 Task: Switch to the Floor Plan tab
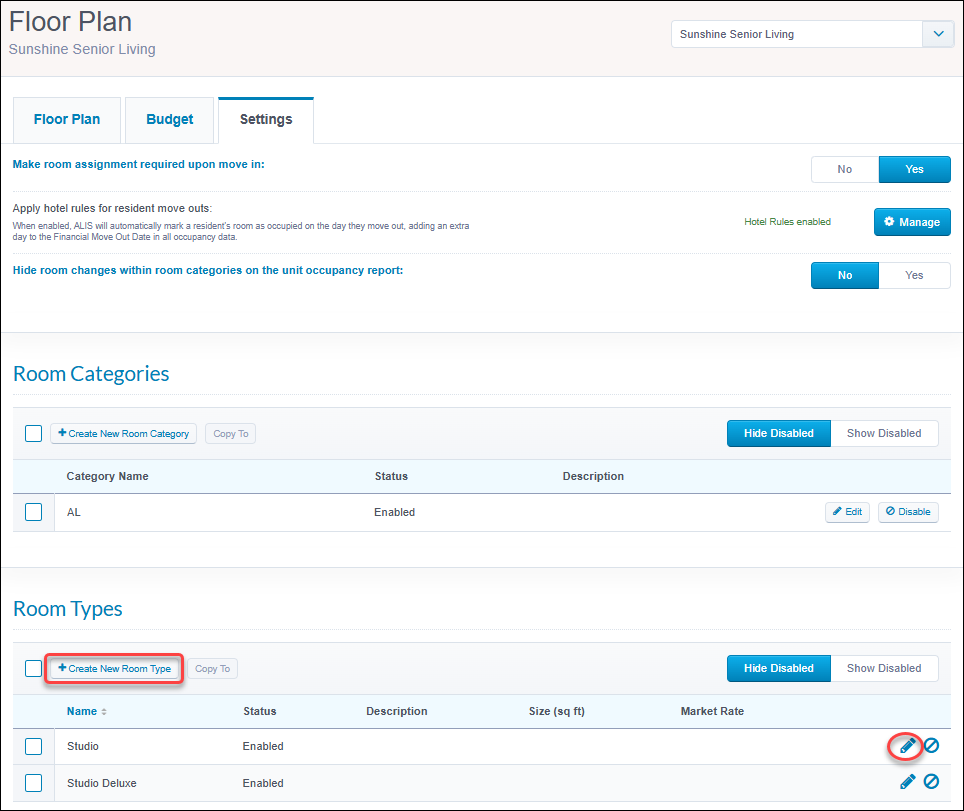coord(67,119)
